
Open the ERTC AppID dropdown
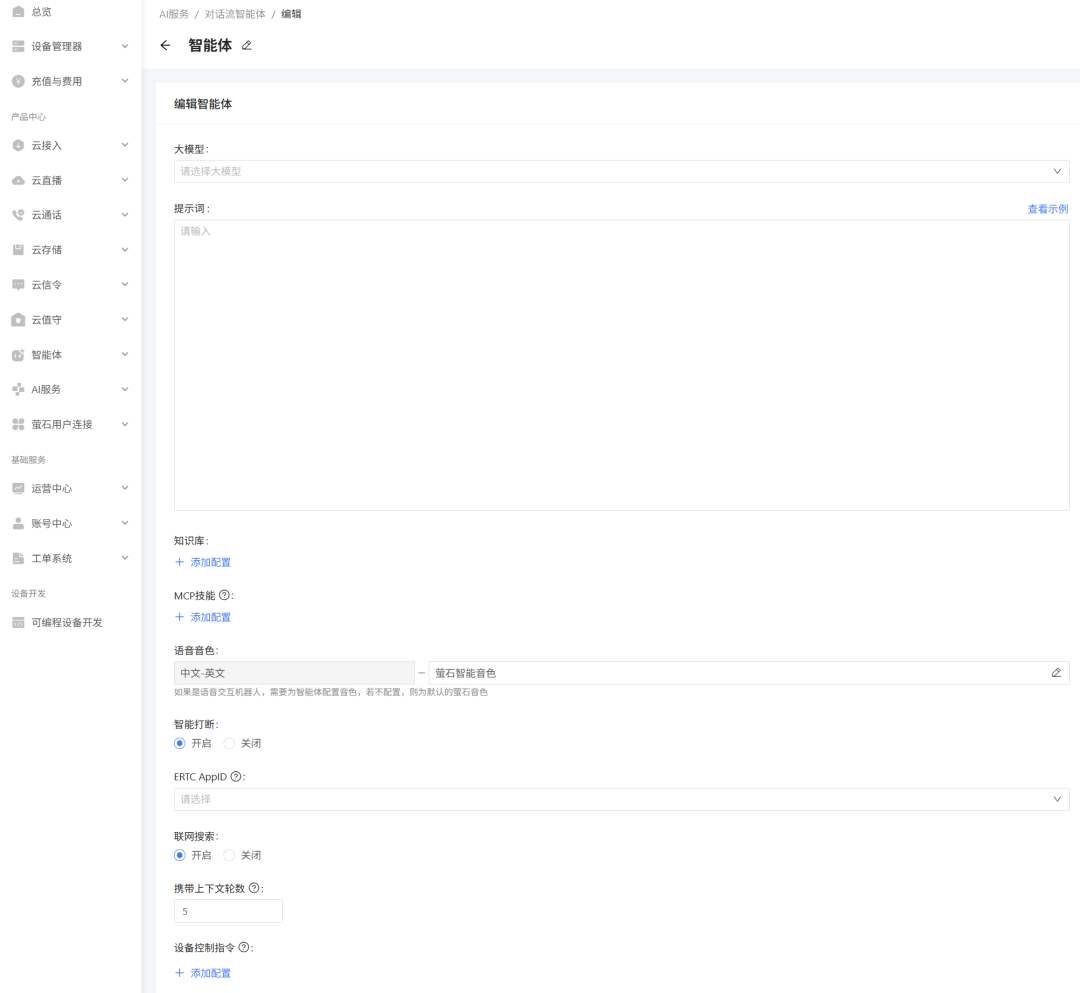tap(621, 799)
